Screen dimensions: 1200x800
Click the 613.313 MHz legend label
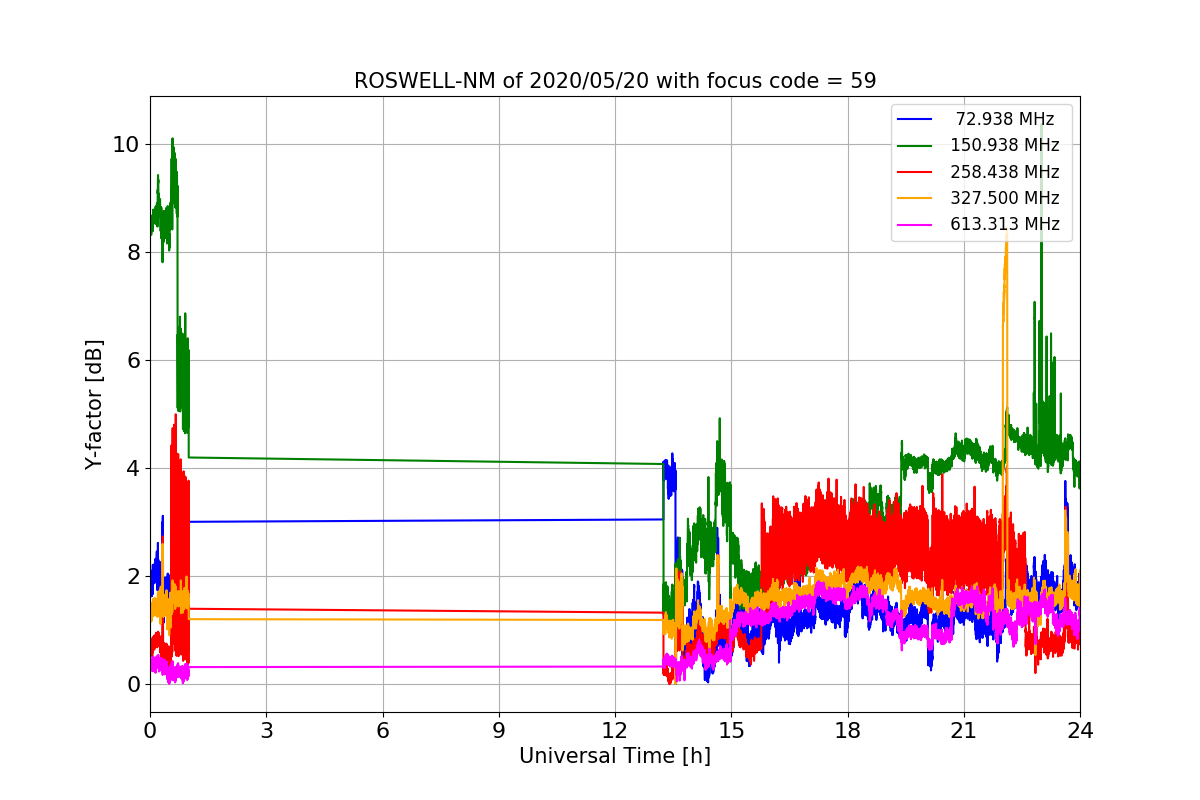point(1005,224)
